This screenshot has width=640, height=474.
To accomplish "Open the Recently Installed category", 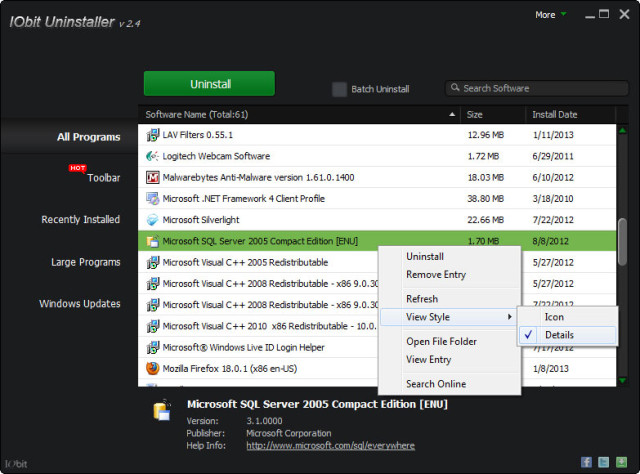I will click(x=80, y=220).
